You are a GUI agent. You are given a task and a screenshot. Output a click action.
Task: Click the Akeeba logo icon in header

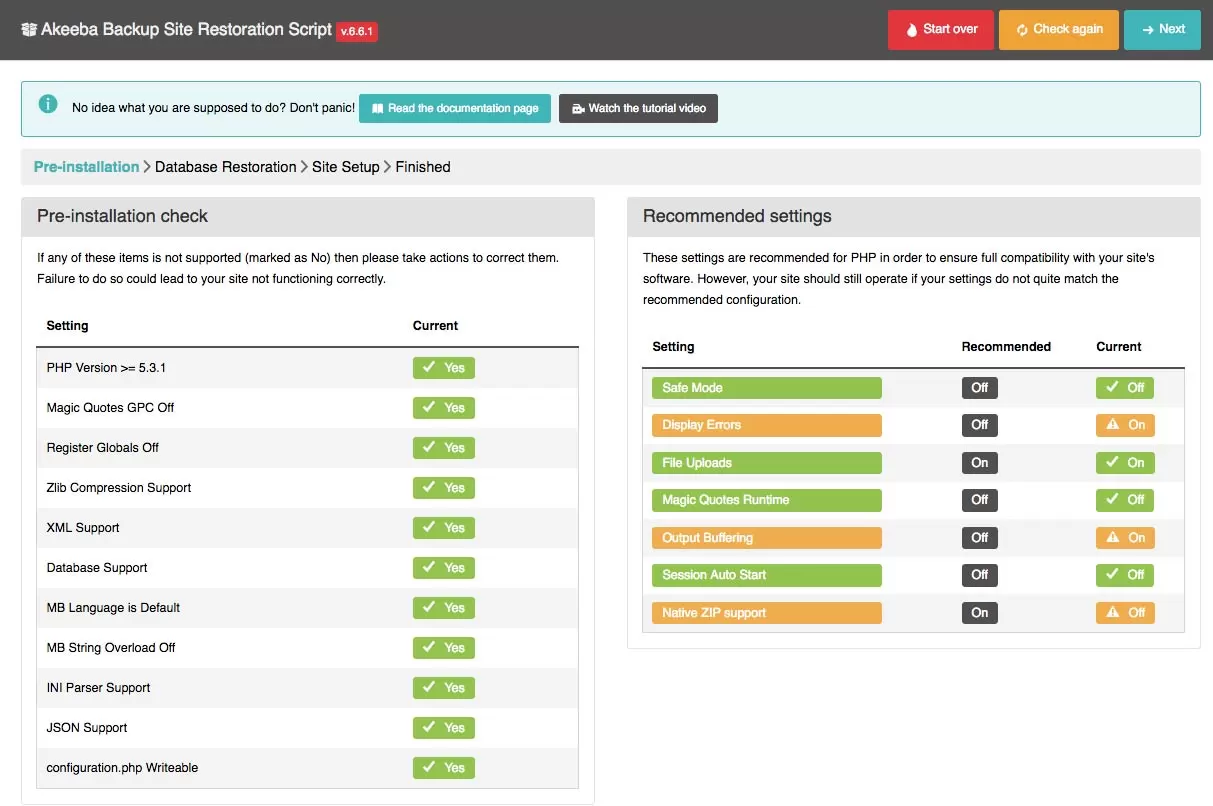[x=28, y=30]
